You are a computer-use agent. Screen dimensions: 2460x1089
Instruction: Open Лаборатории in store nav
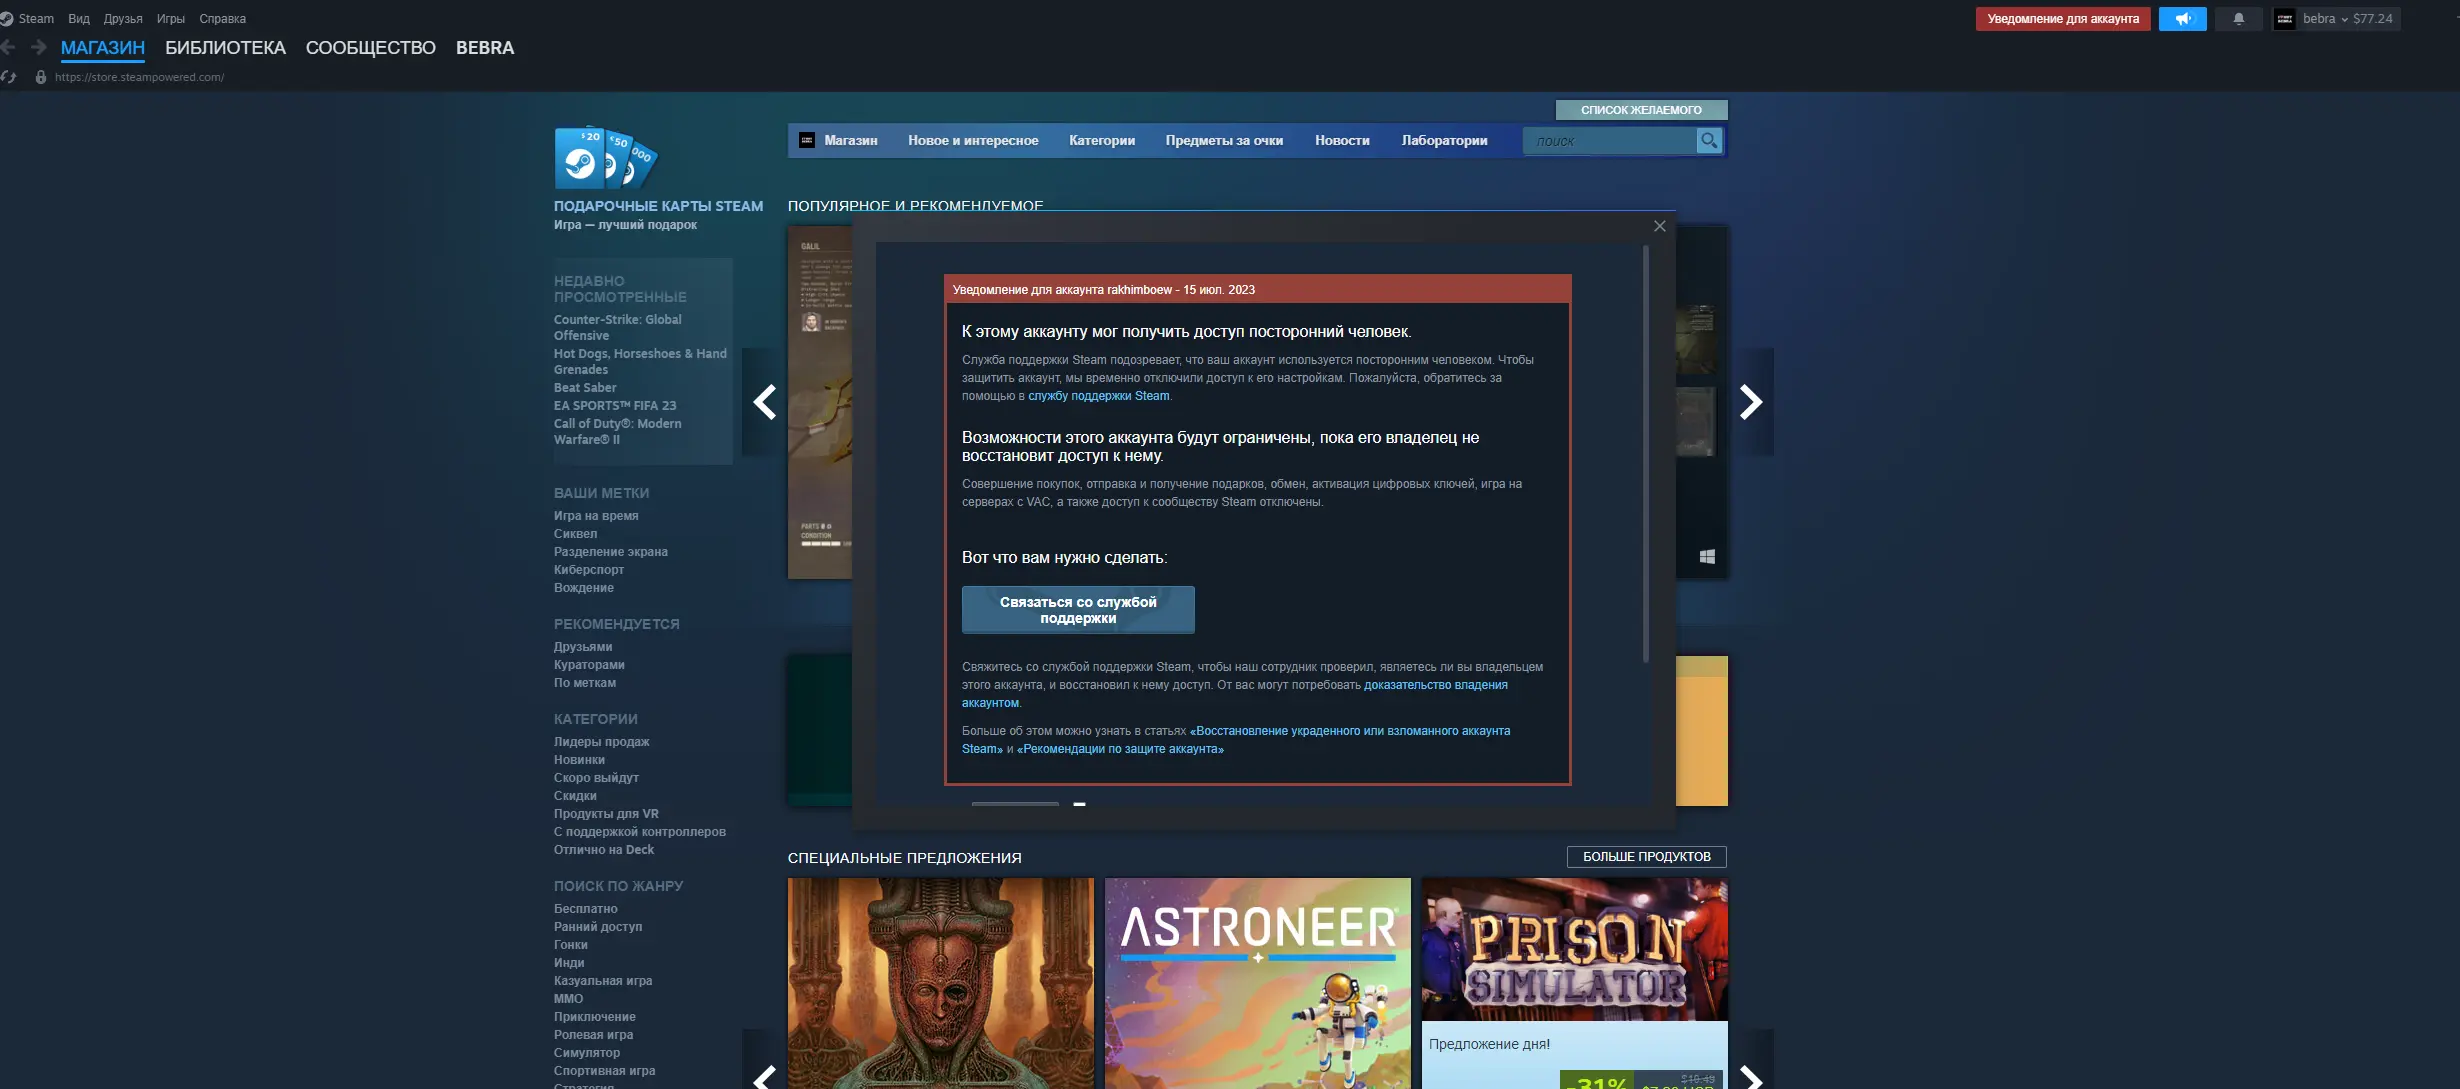click(1444, 141)
